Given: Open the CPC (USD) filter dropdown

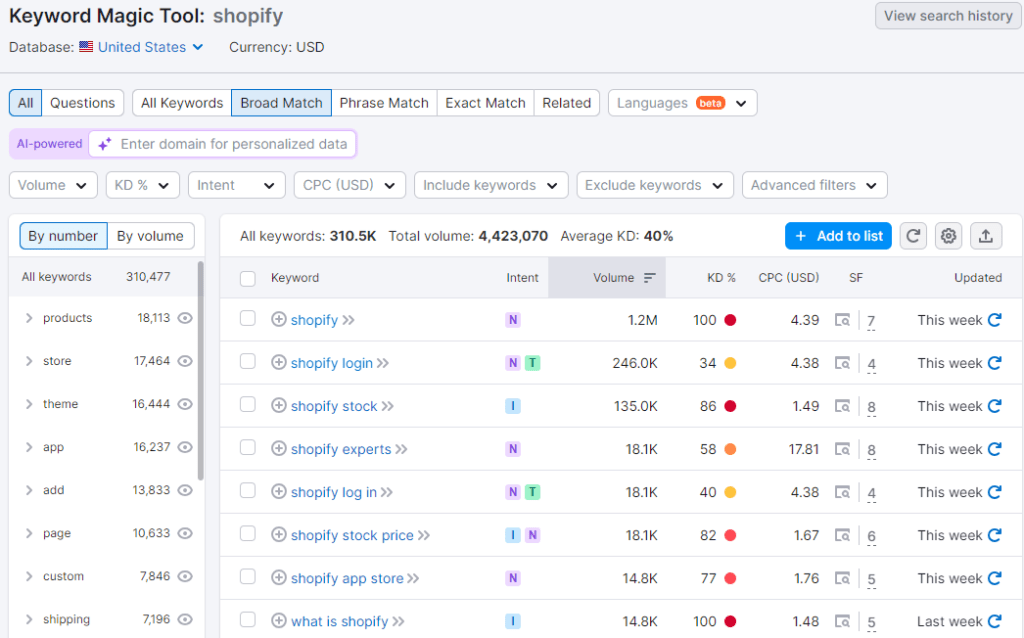Looking at the screenshot, I should (349, 185).
